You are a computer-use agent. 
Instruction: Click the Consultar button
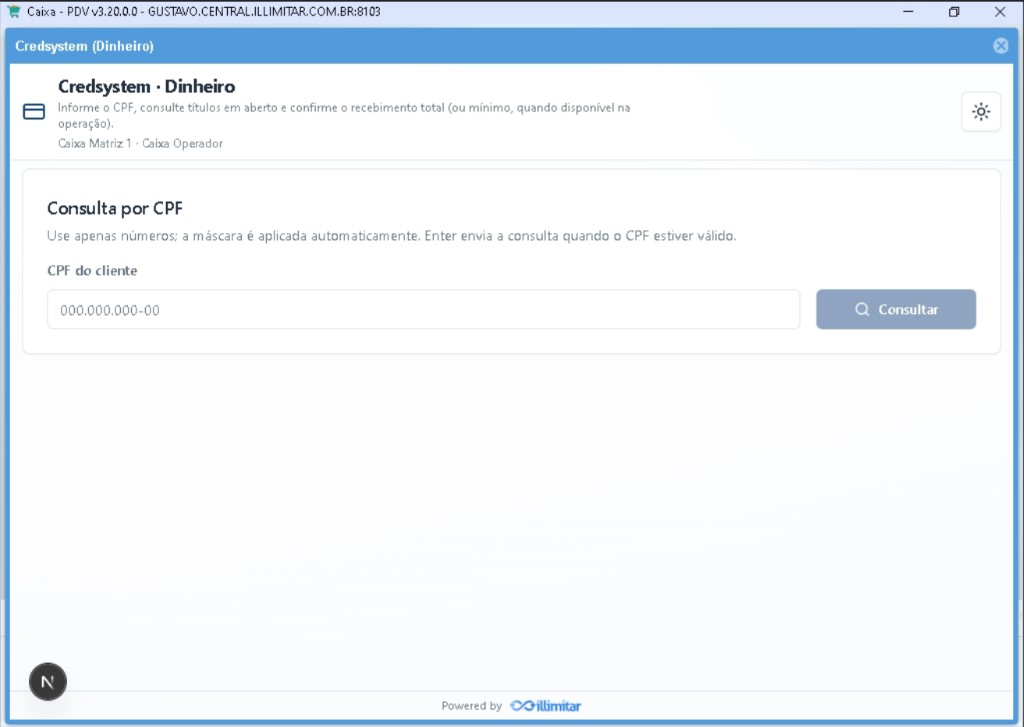[896, 310]
